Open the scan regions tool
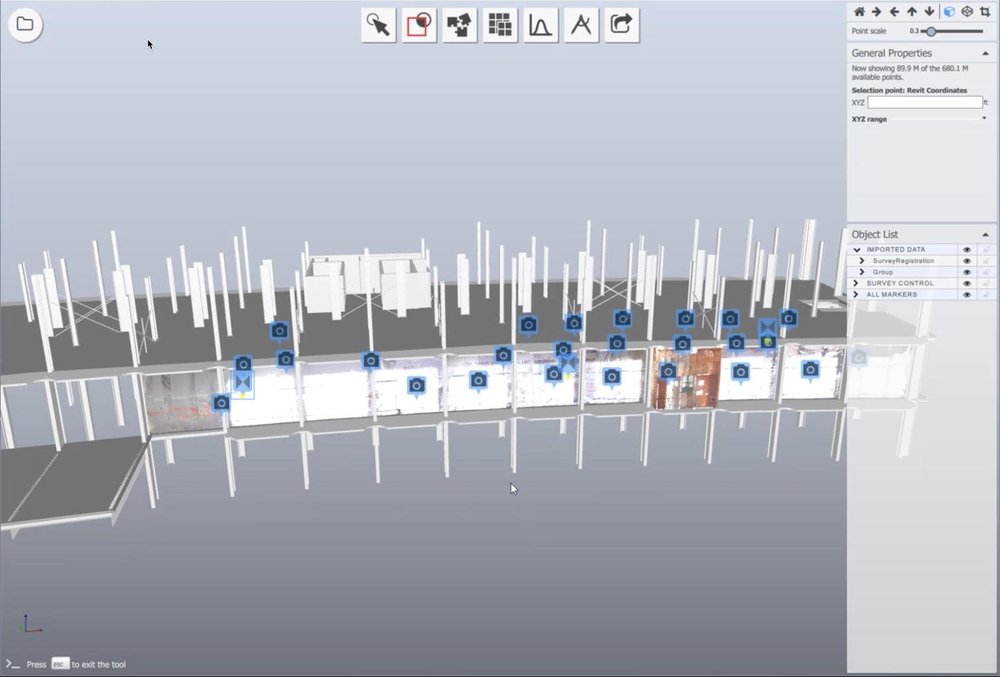Screen dimensions: 1000x677 pyautogui.click(x=459, y=25)
